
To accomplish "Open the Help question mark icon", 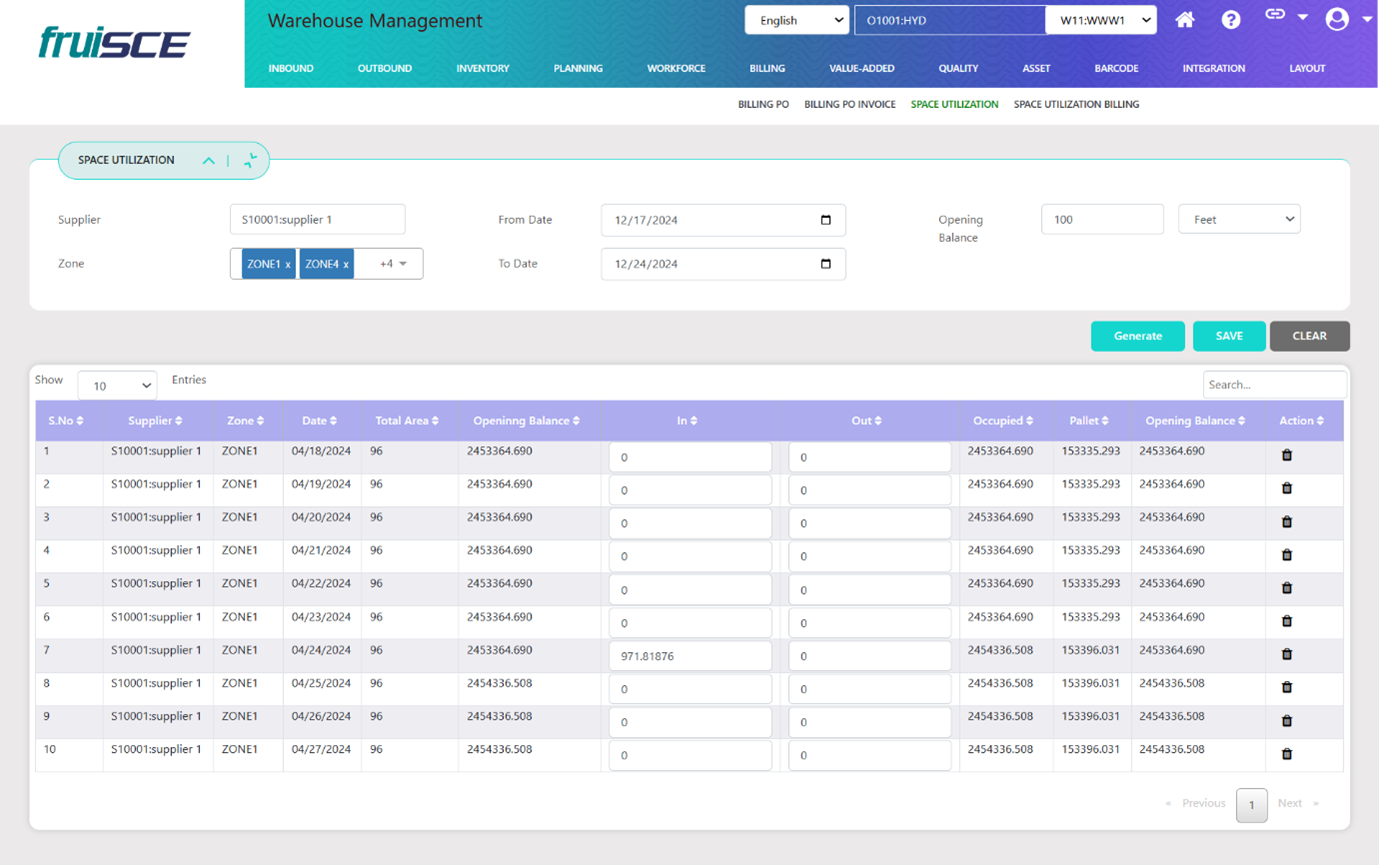I will tap(1231, 20).
